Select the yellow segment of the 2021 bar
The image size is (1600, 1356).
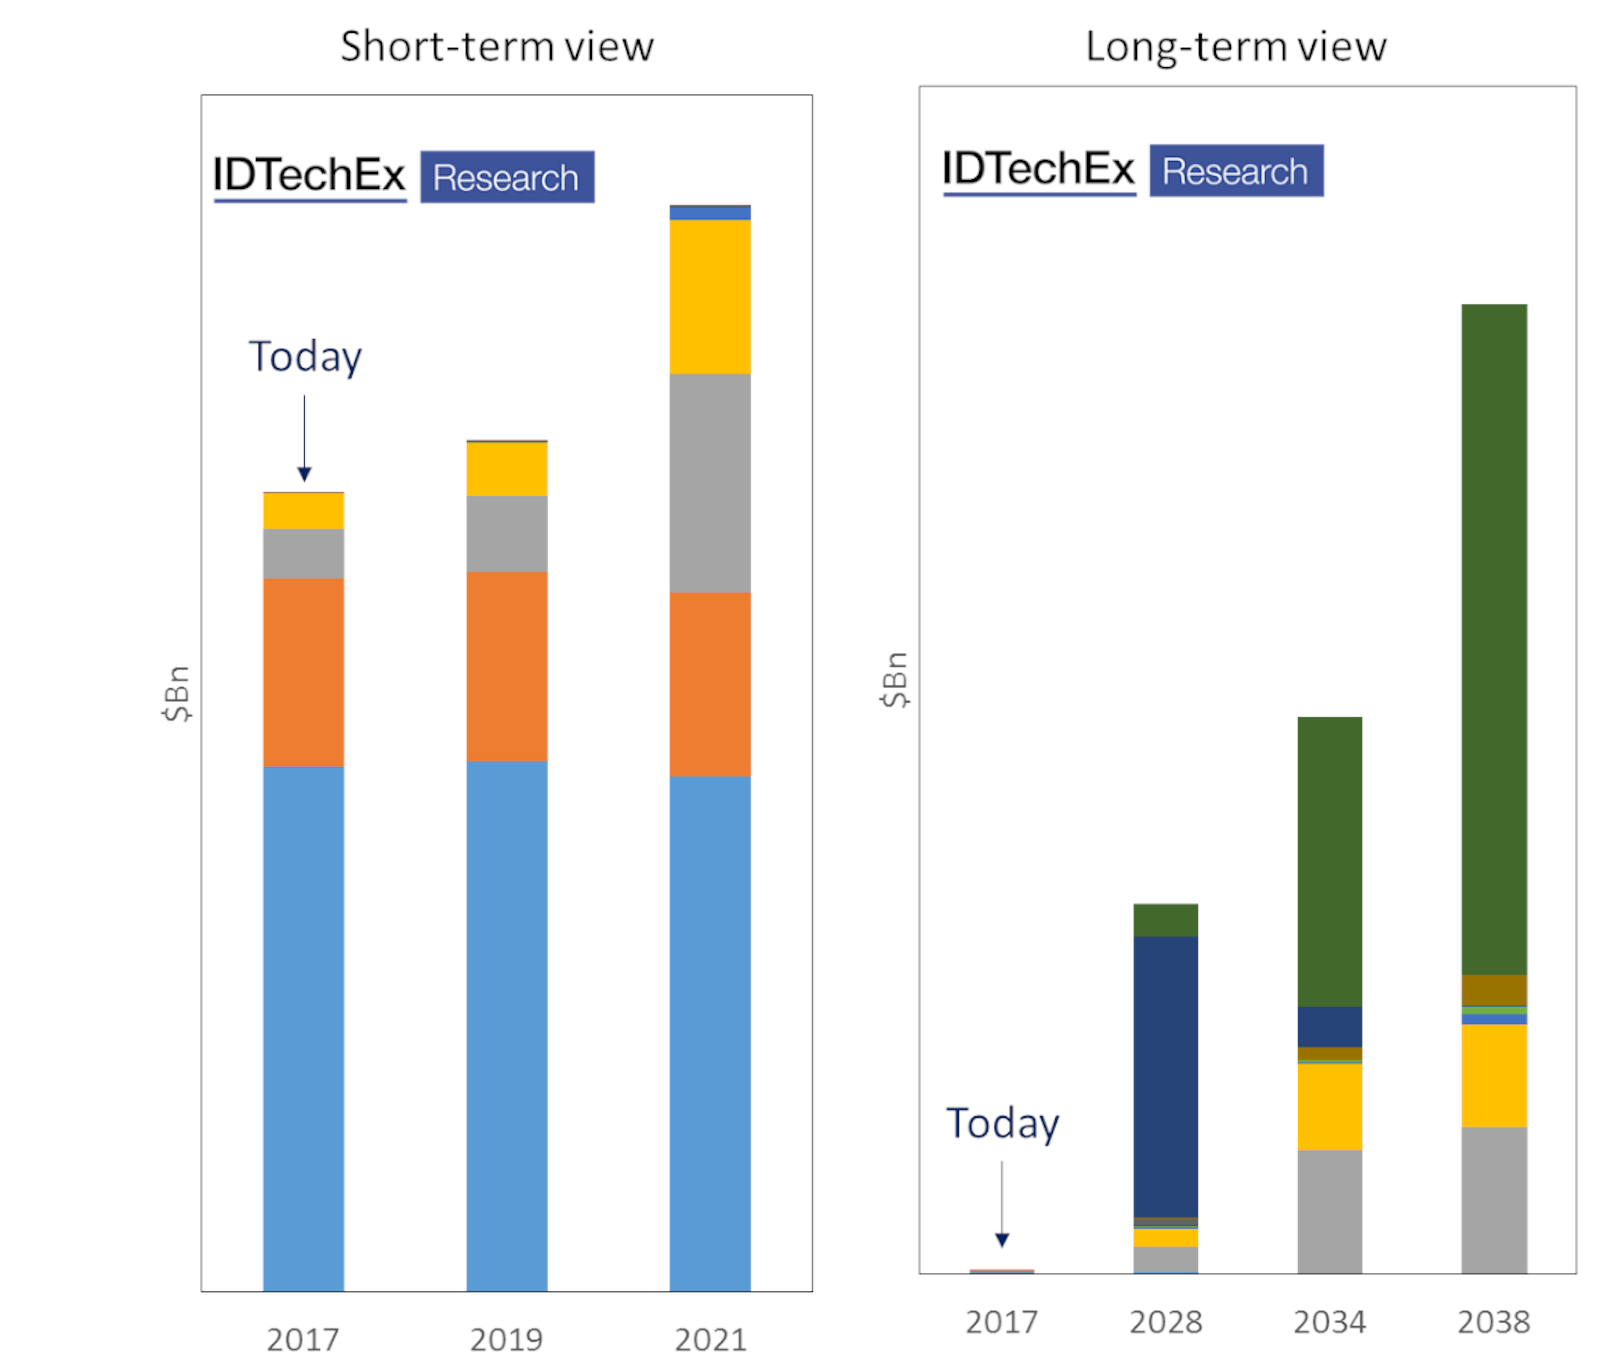pyautogui.click(x=710, y=297)
